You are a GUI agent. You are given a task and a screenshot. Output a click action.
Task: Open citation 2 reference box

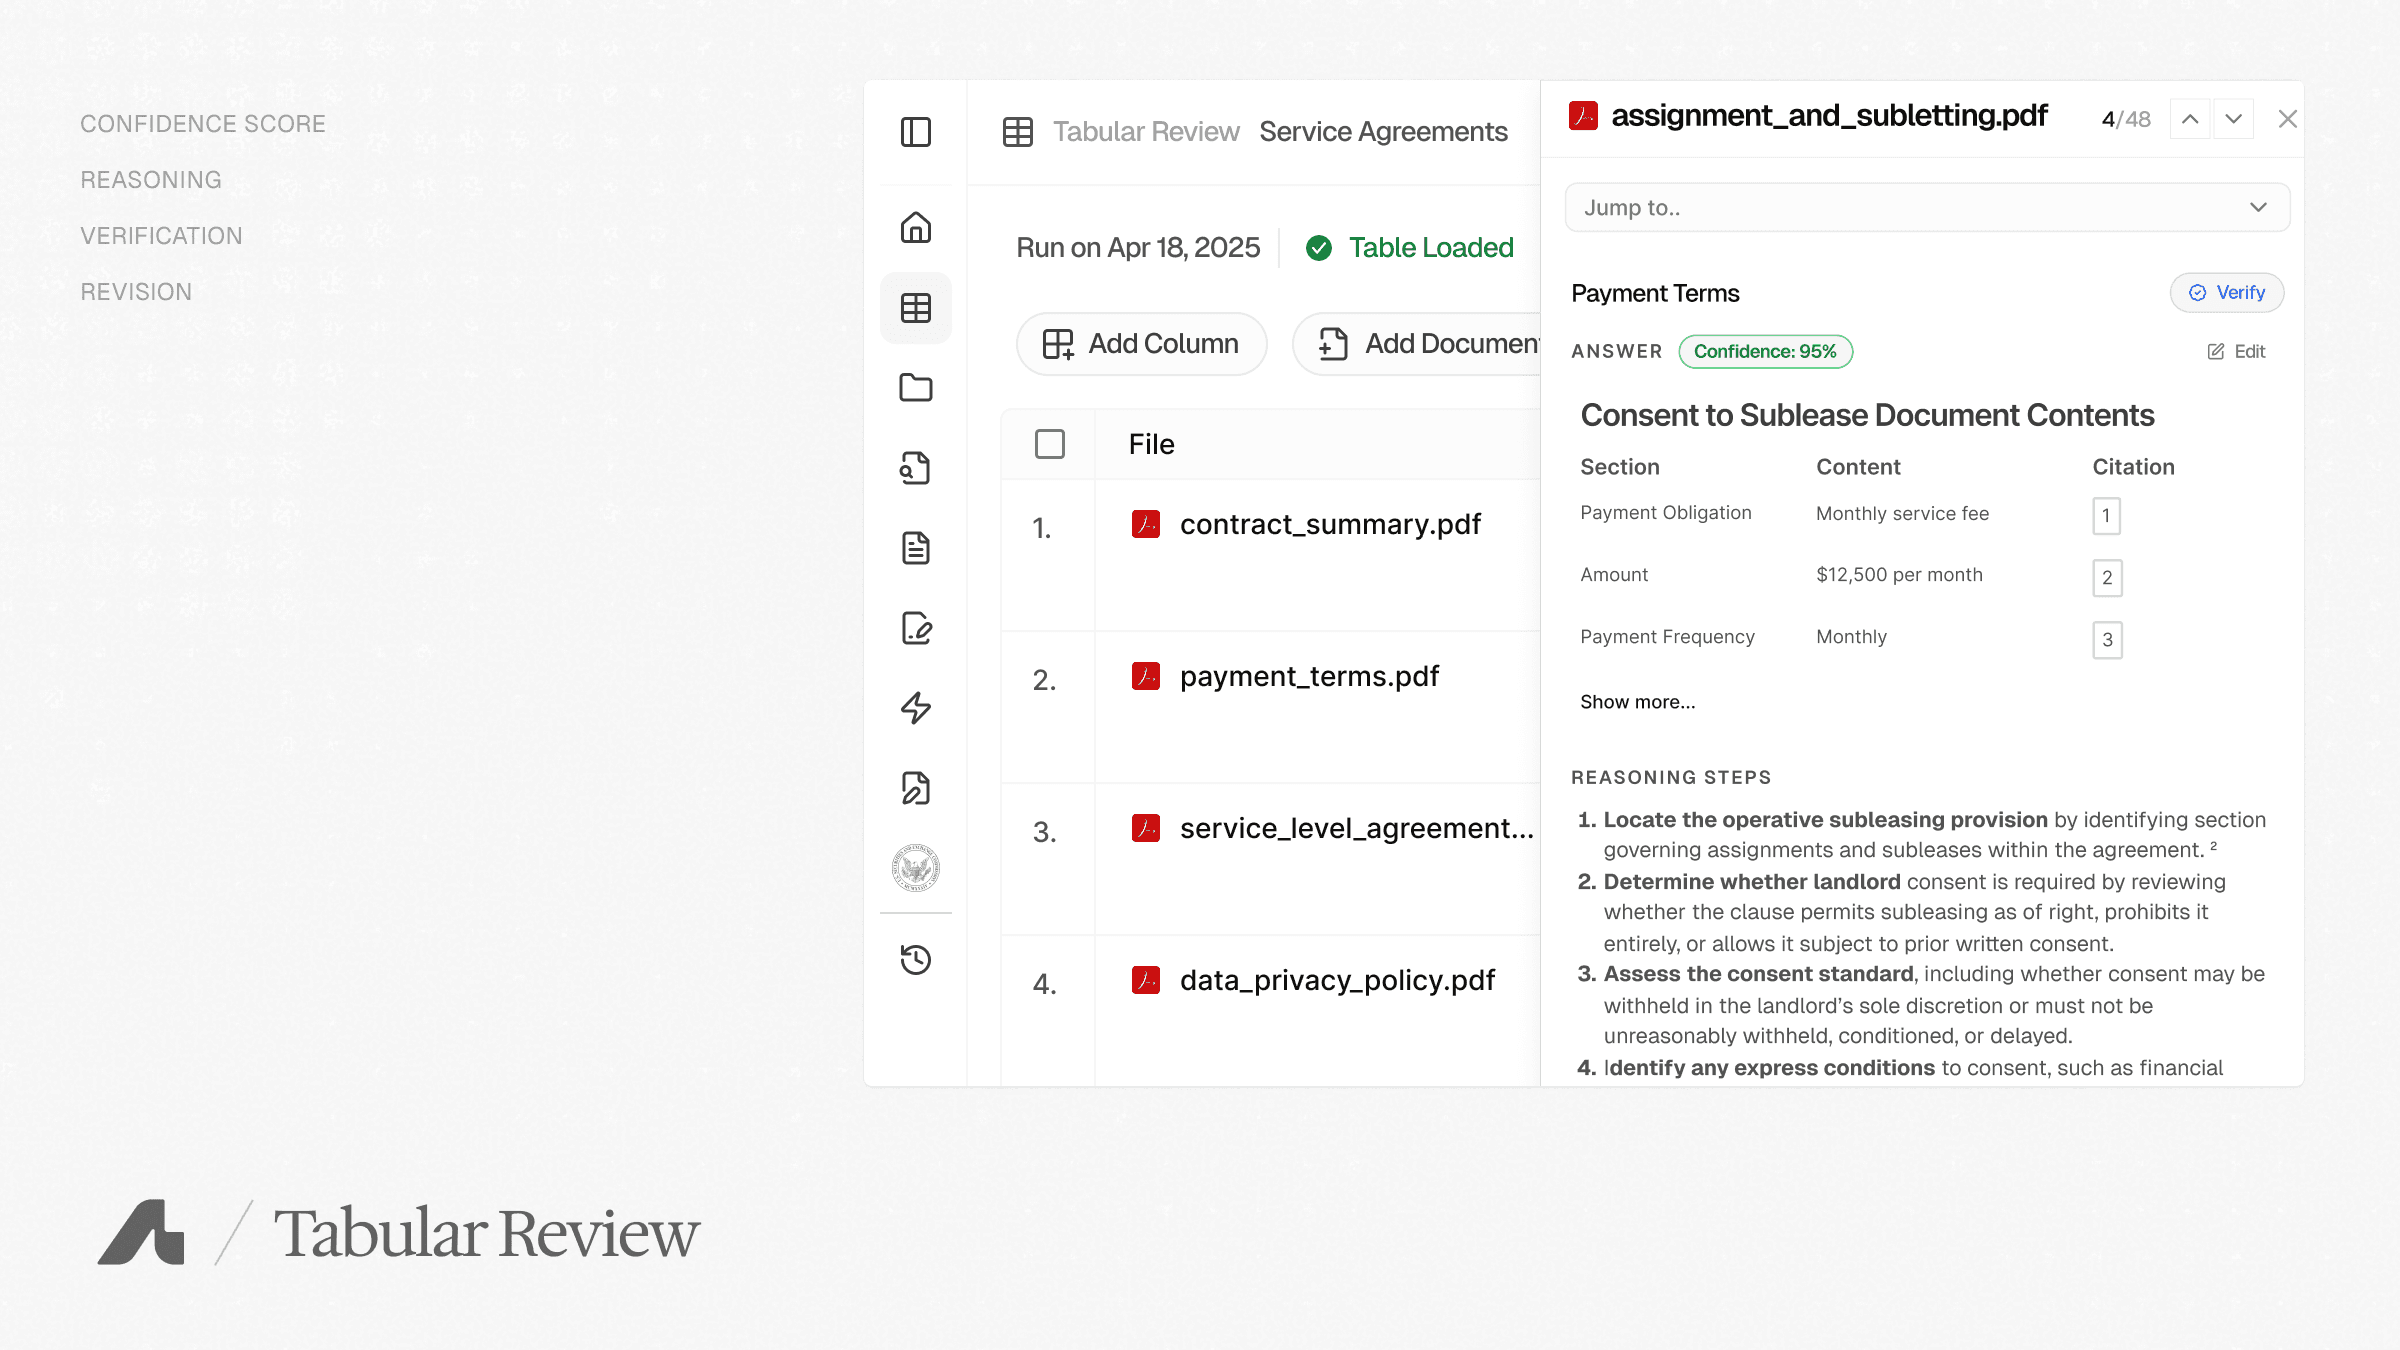pyautogui.click(x=2106, y=578)
